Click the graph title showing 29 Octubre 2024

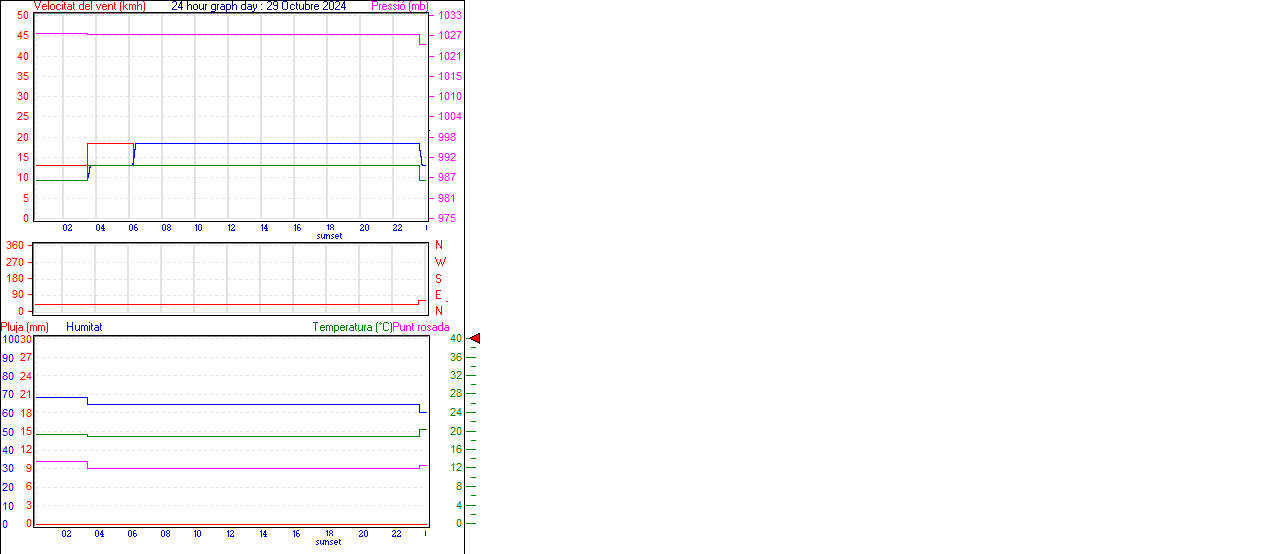tap(258, 6)
